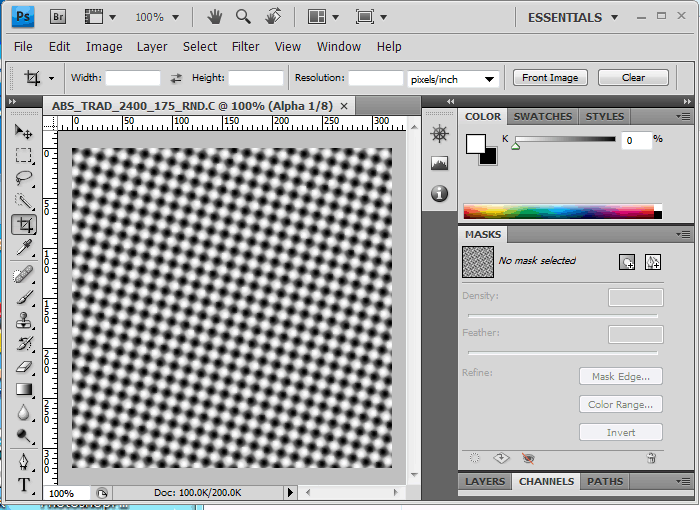700x510 pixels.
Task: Click the Color Range... button
Action: pos(621,405)
